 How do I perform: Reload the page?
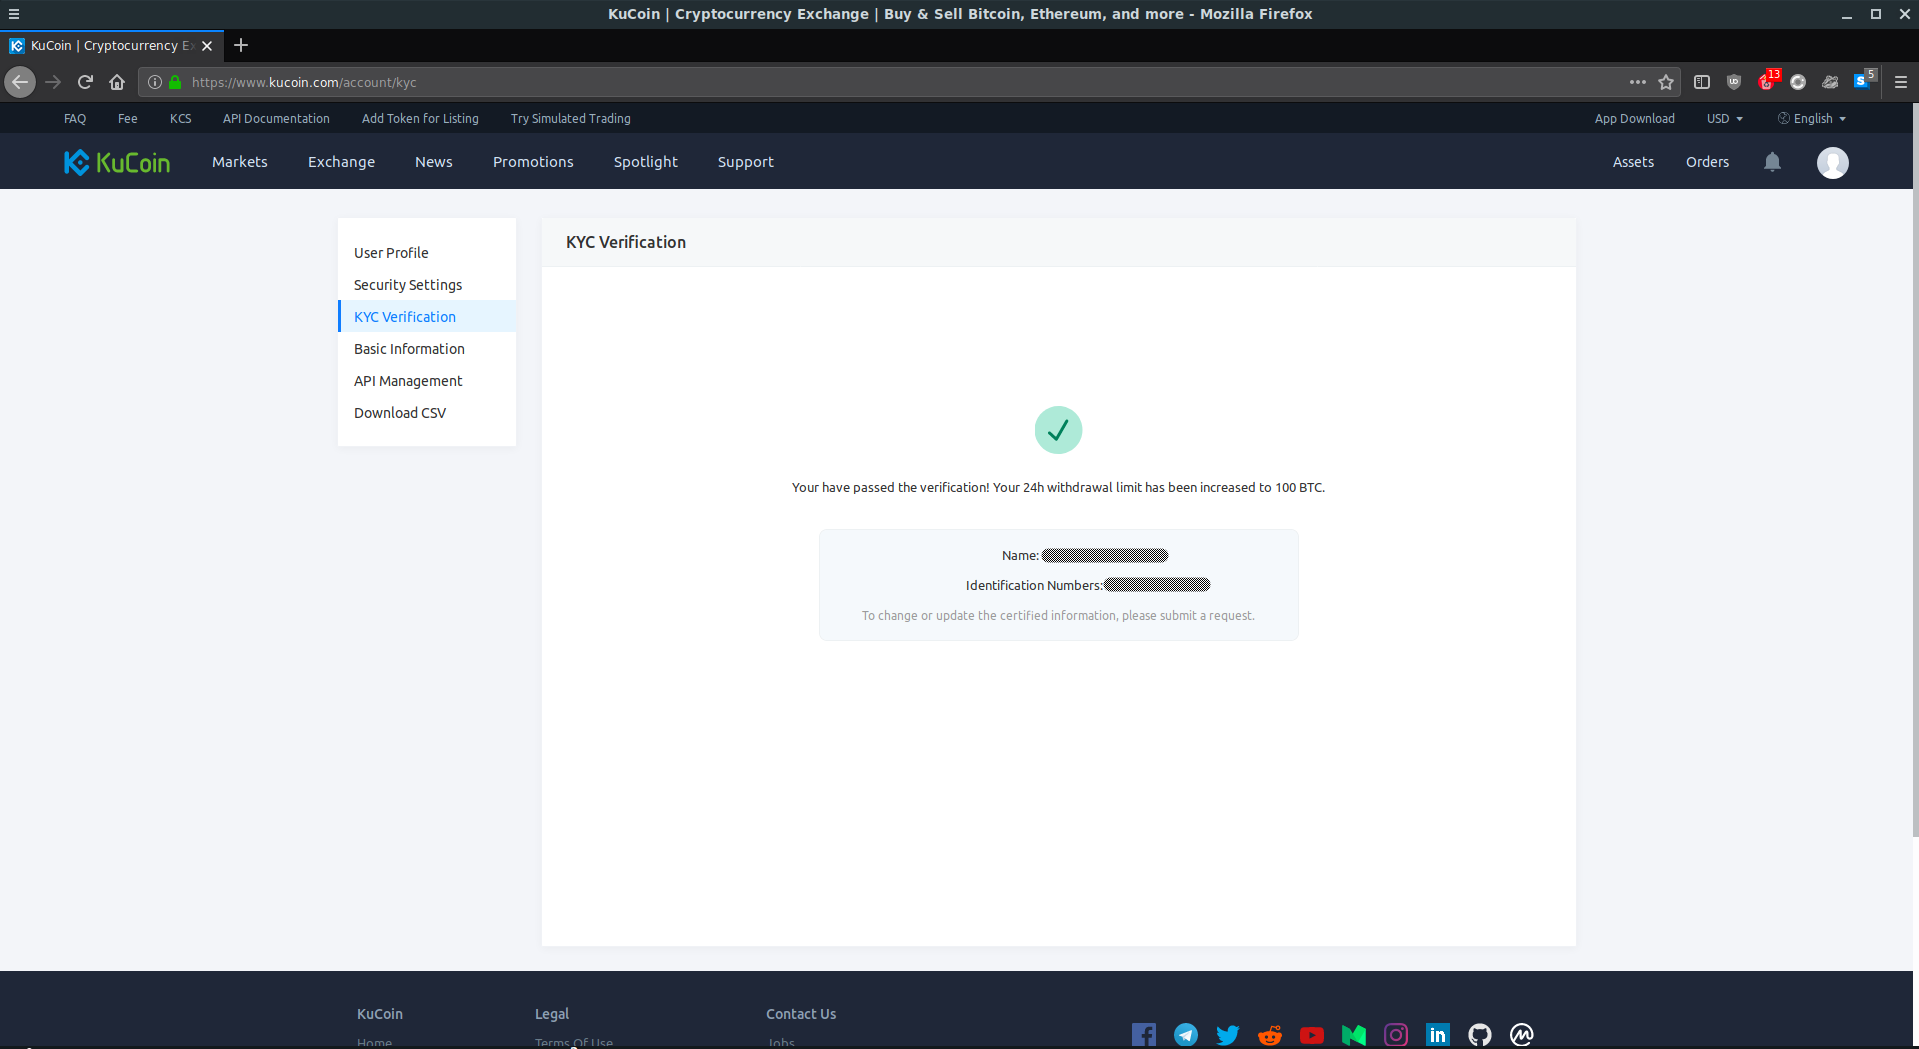coord(85,82)
